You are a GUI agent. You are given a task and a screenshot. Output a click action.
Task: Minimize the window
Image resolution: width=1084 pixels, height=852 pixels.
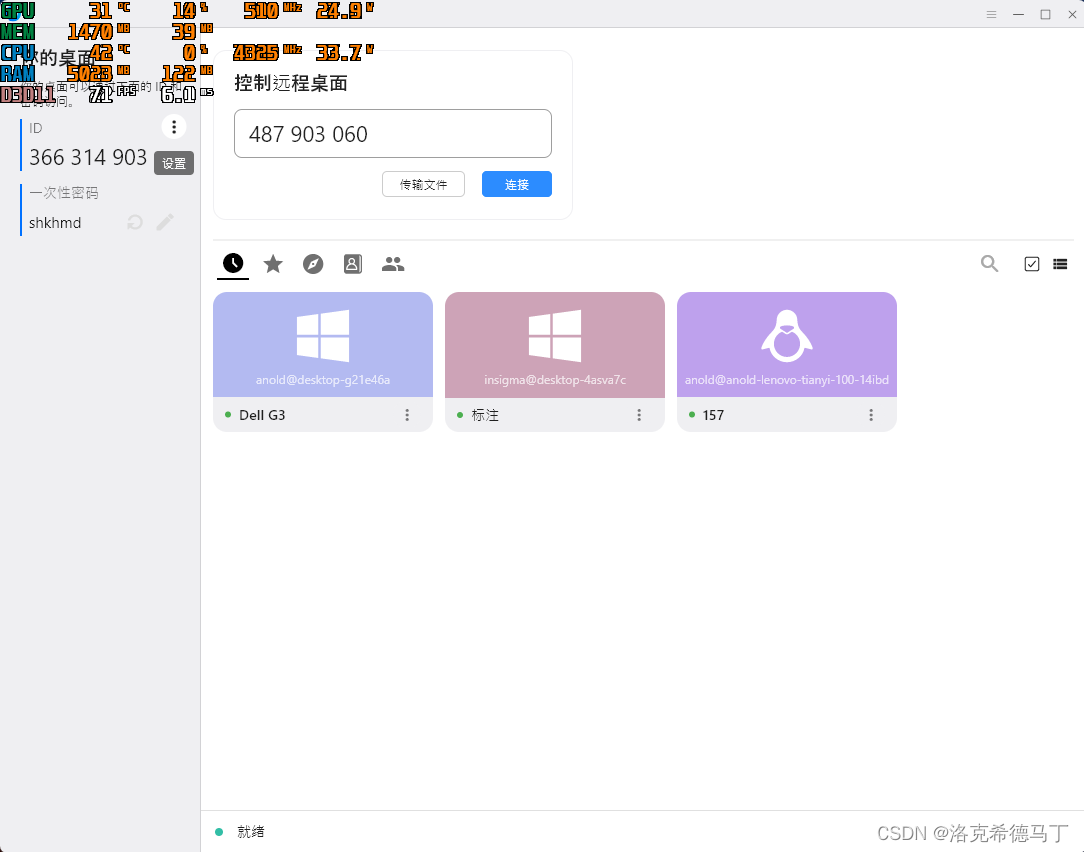(x=1018, y=14)
